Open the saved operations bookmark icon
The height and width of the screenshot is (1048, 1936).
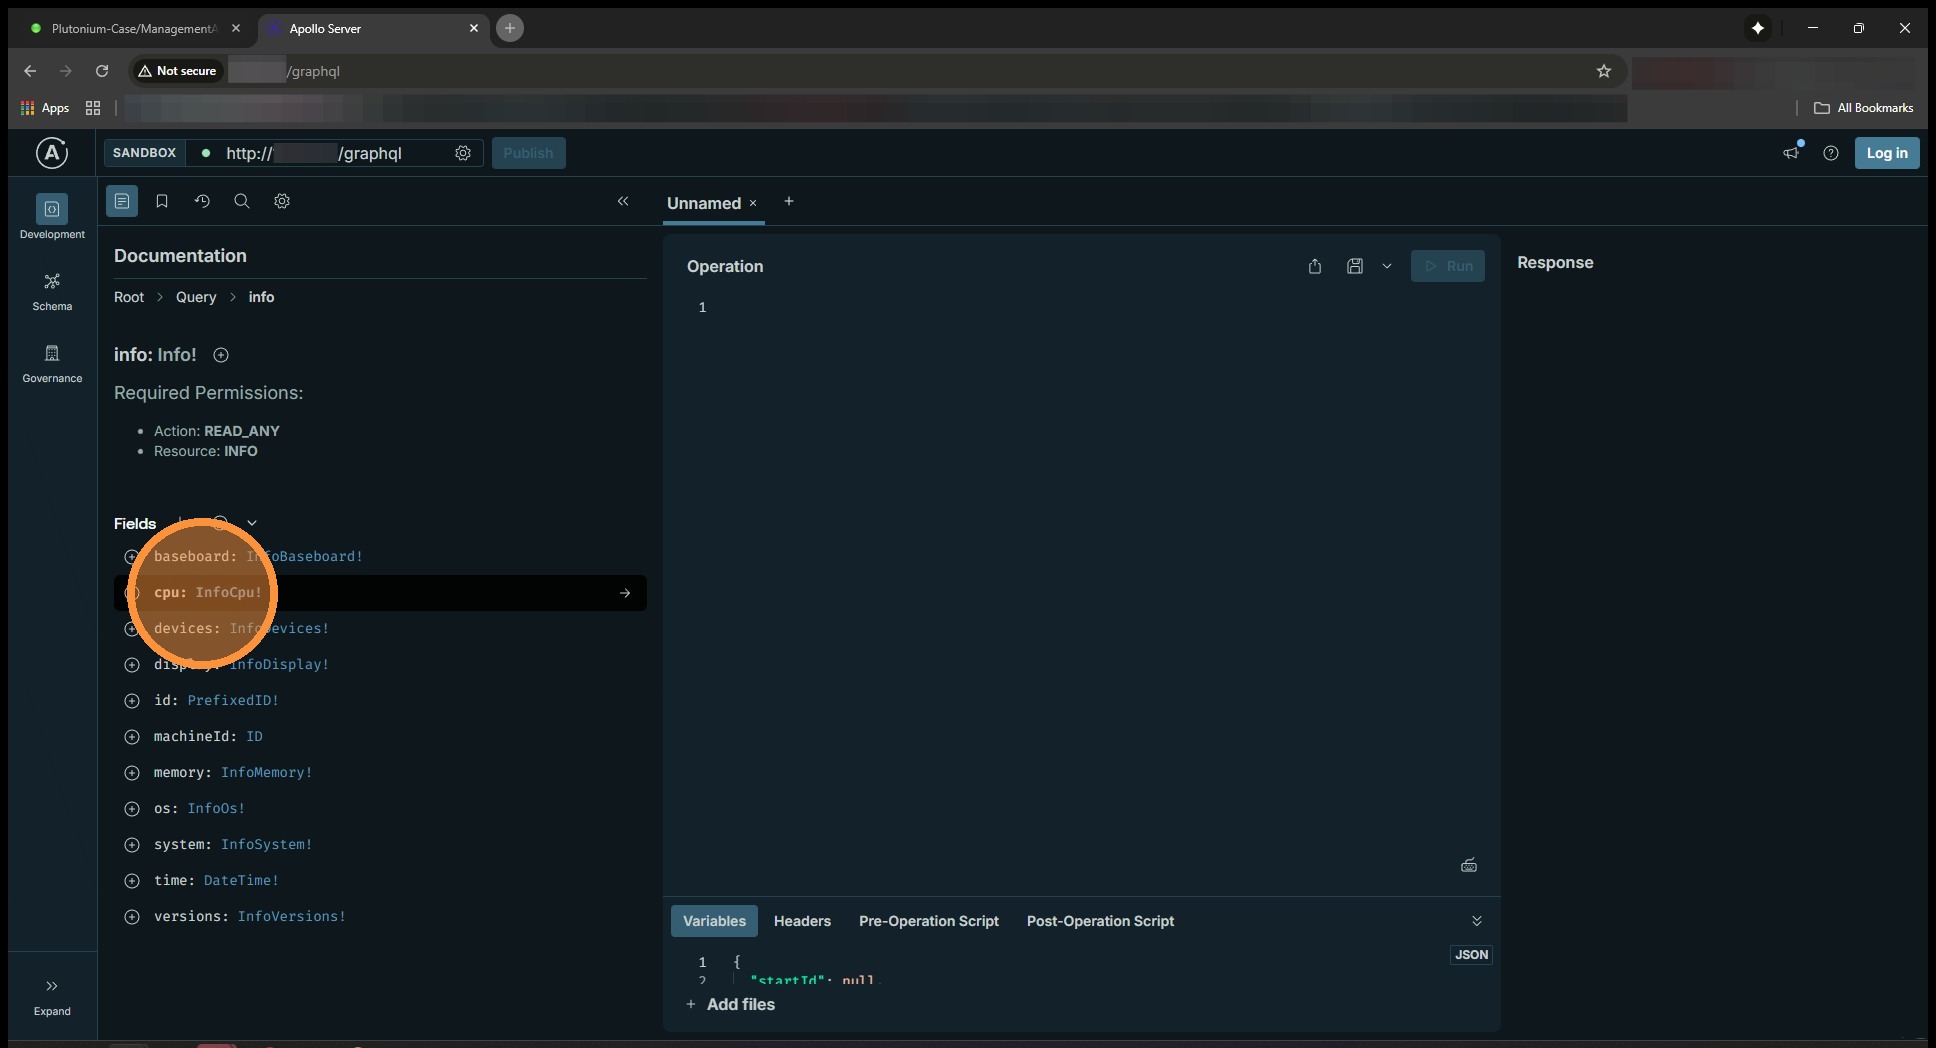pyautogui.click(x=162, y=201)
